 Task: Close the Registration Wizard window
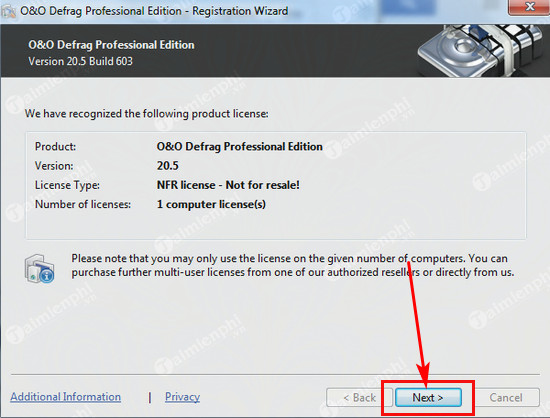529,7
